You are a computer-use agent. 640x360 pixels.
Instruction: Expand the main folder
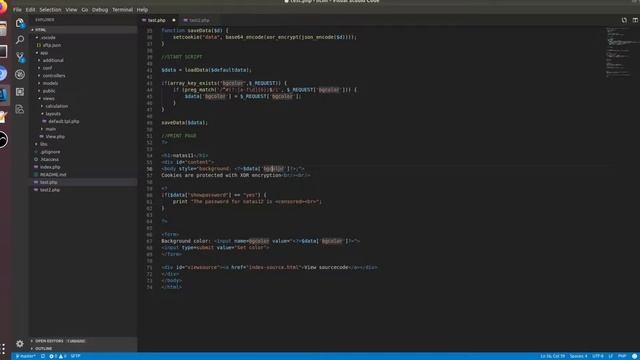pyautogui.click(x=51, y=129)
